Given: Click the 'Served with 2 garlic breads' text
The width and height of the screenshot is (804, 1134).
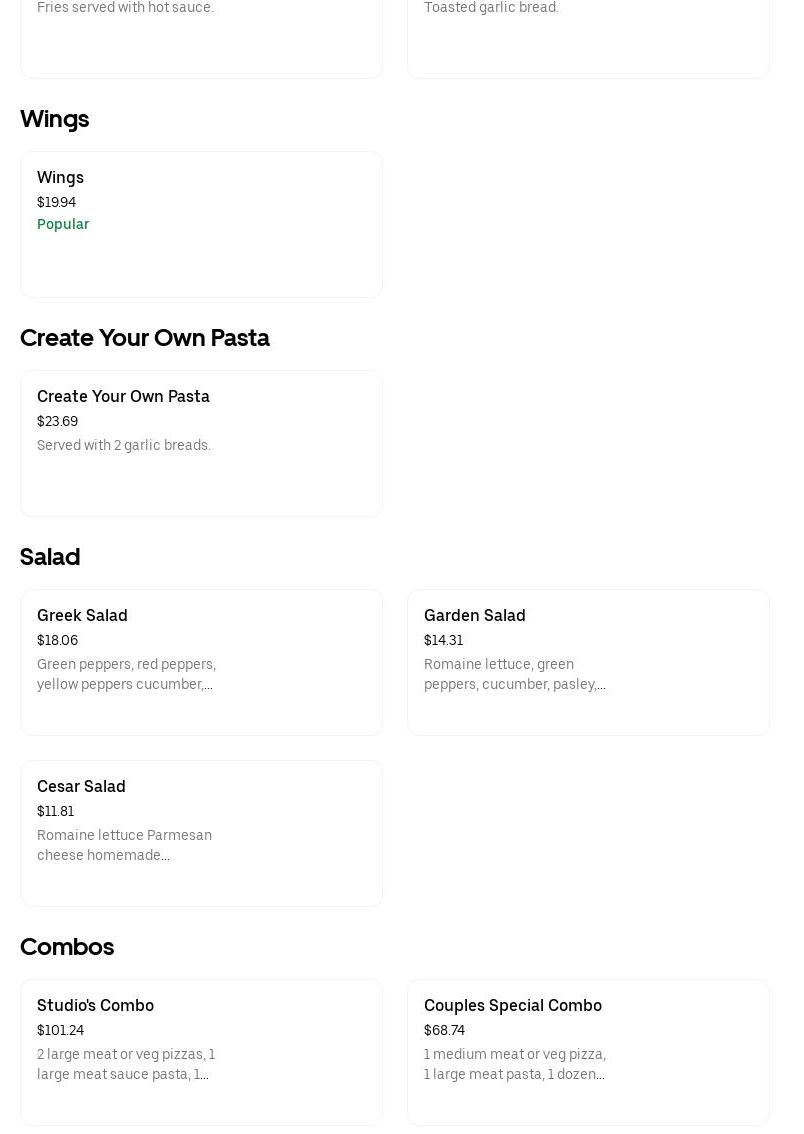Looking at the screenshot, I should coord(124,446).
